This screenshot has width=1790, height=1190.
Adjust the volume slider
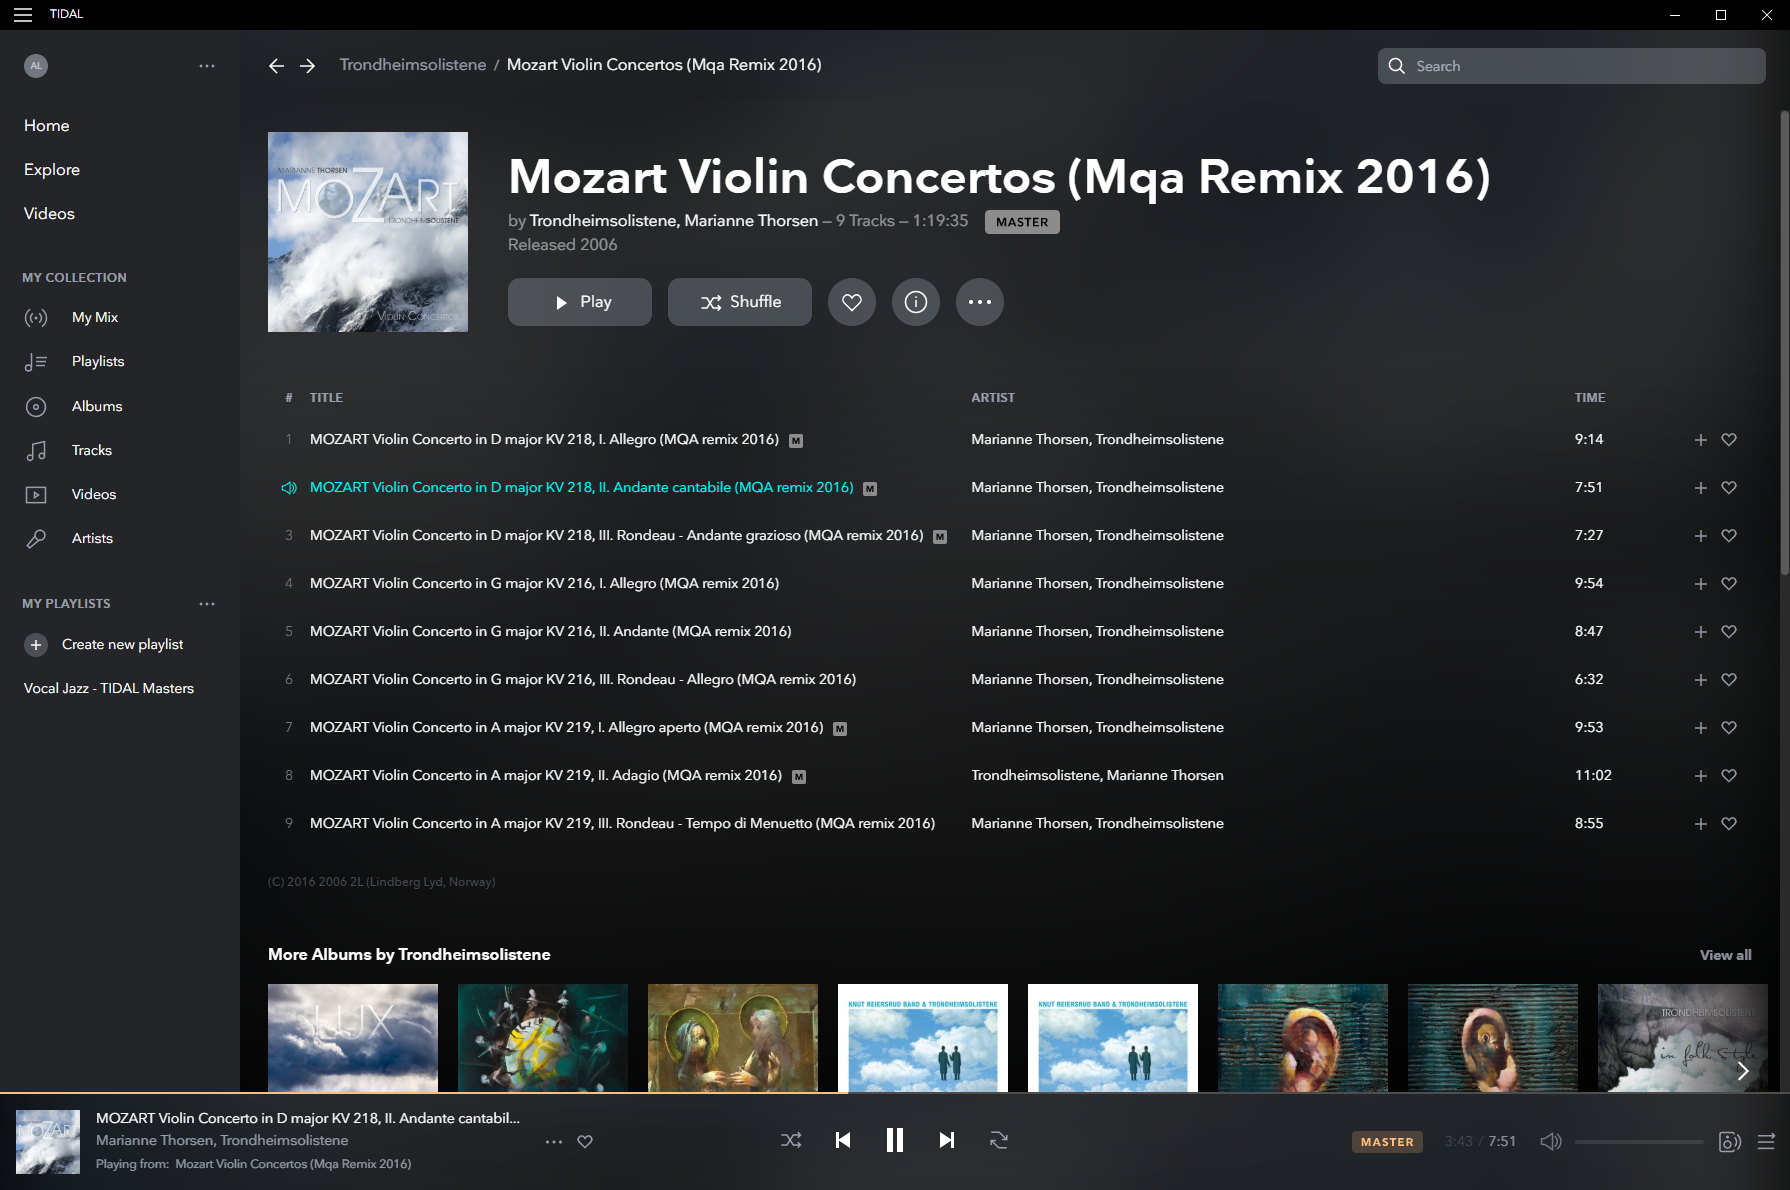[1639, 1142]
